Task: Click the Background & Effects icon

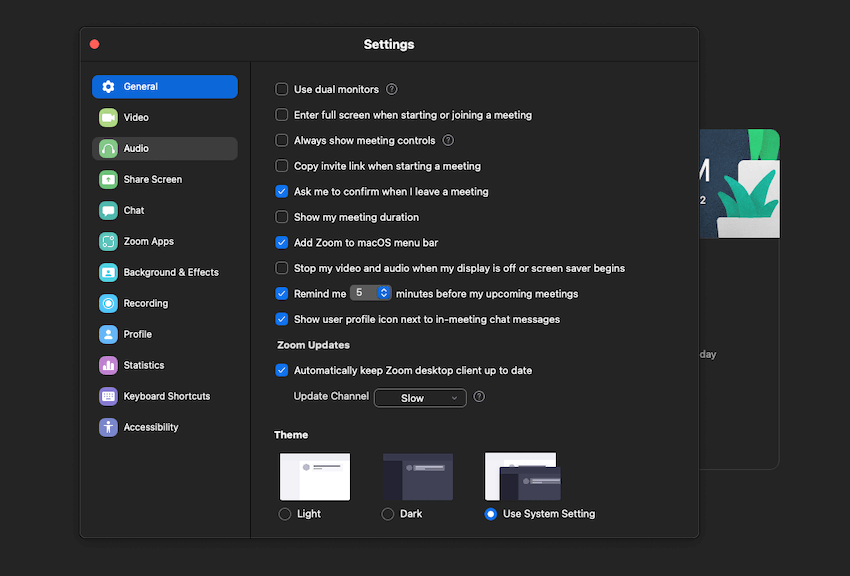Action: click(x=108, y=273)
